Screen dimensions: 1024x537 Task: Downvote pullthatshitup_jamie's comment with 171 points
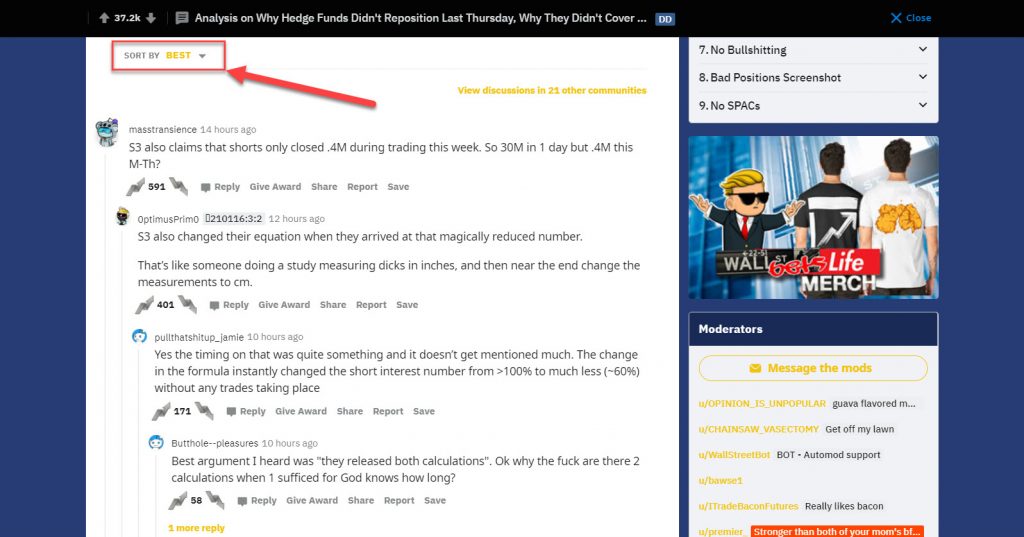tap(204, 412)
